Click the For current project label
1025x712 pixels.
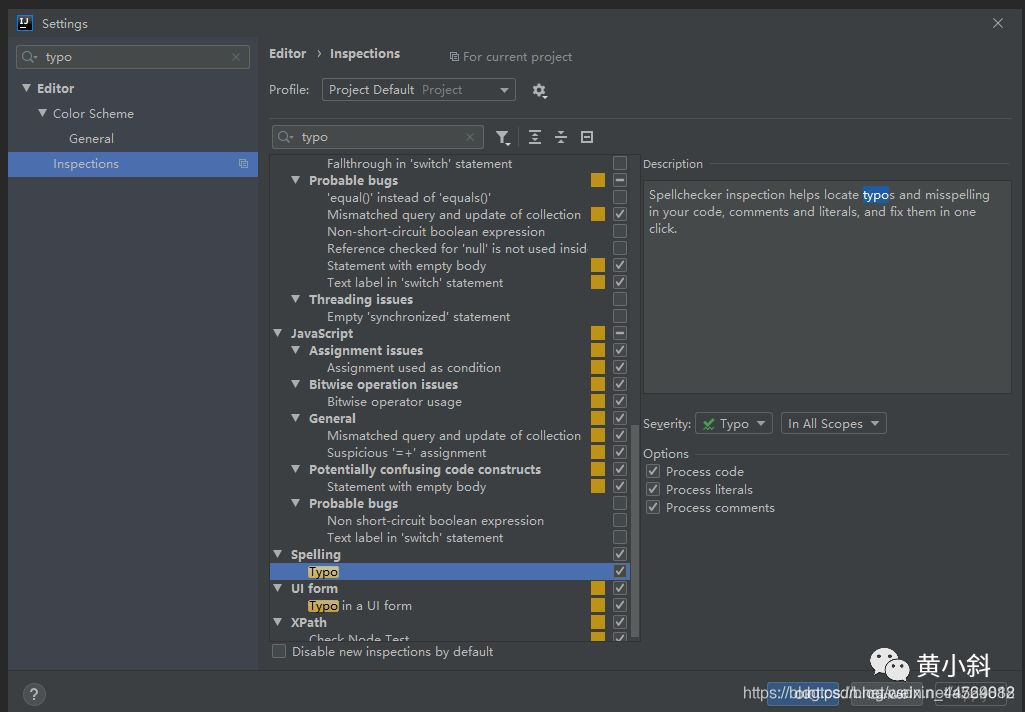tap(517, 58)
